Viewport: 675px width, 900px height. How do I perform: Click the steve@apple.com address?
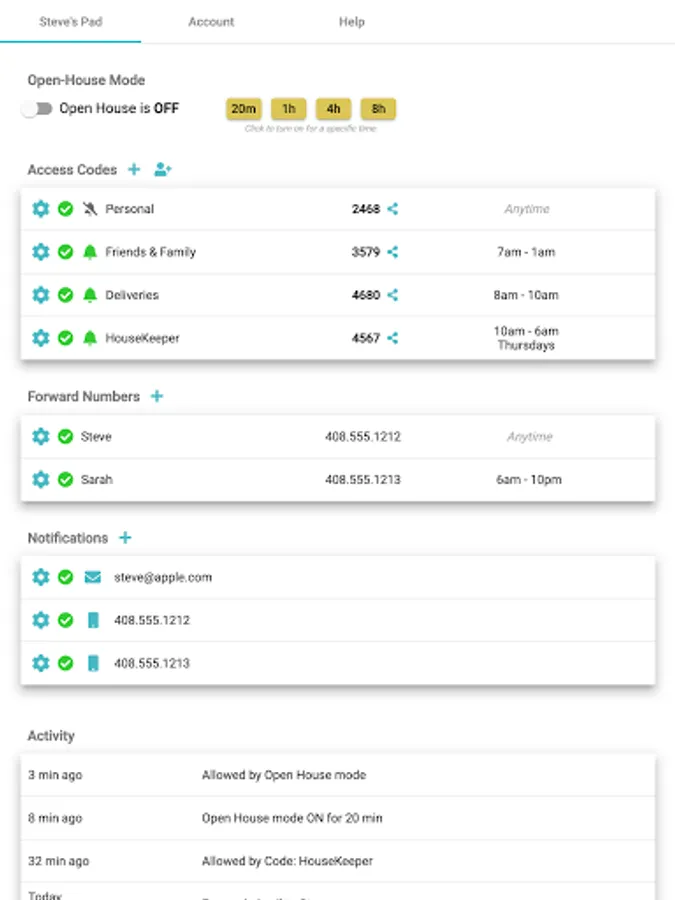click(163, 577)
